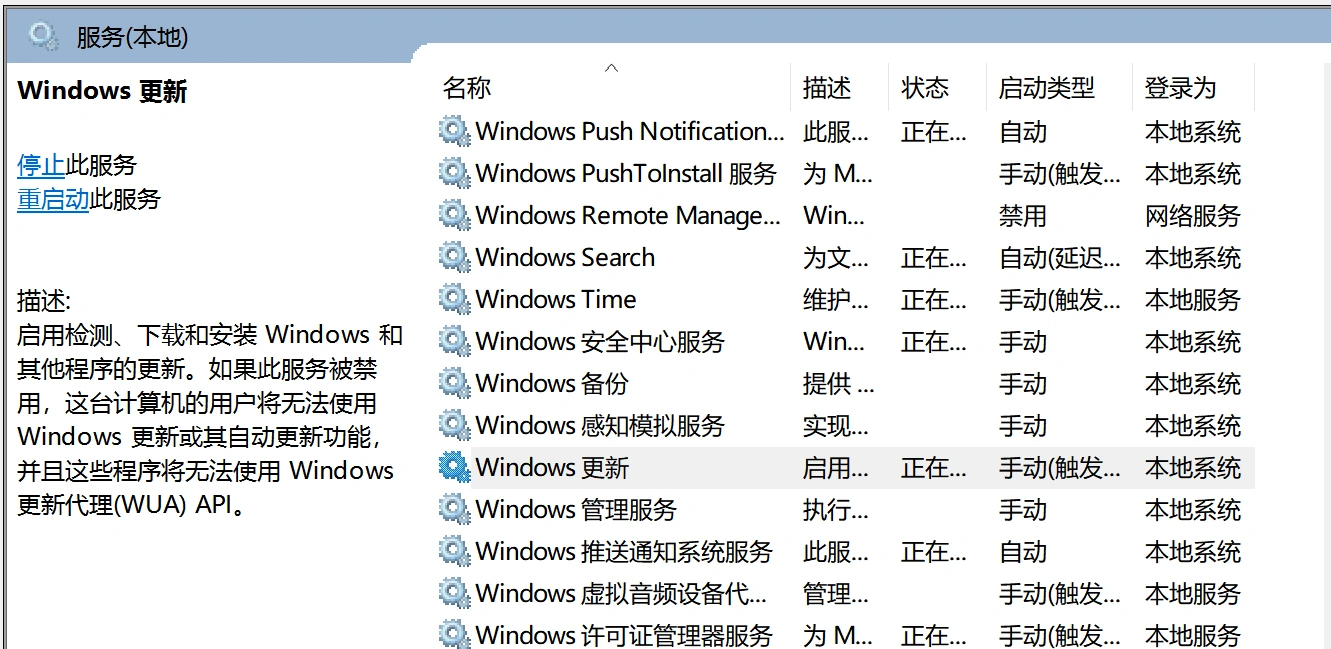Click gear icon for Windows PushToInstall 服务
The height and width of the screenshot is (649, 1331).
pyautogui.click(x=454, y=173)
